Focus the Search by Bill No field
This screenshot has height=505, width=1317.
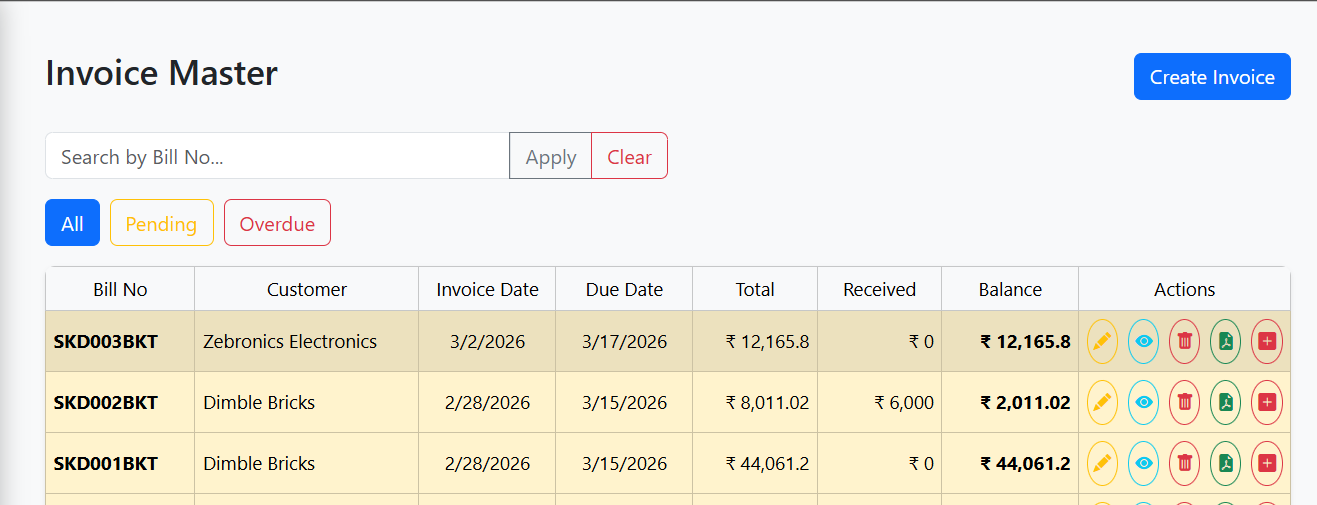[278, 156]
